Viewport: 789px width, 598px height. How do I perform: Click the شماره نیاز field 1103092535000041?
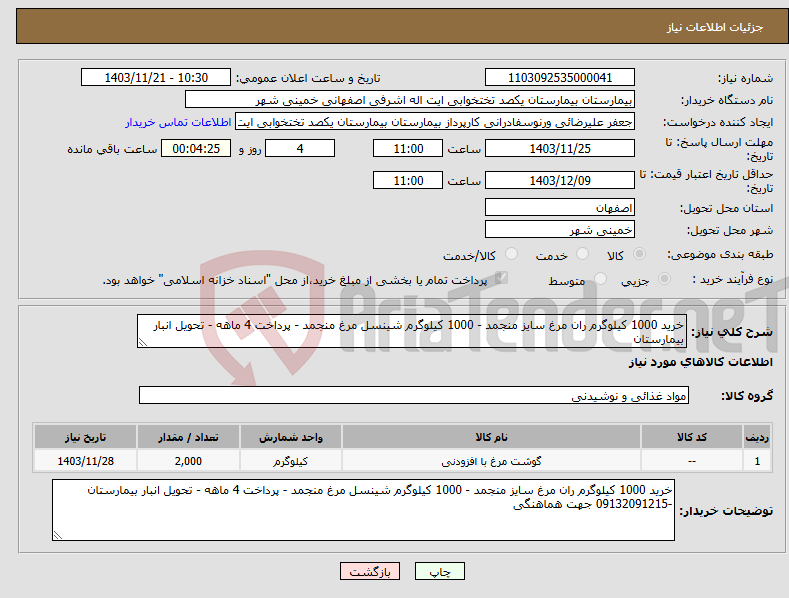[x=560, y=78]
